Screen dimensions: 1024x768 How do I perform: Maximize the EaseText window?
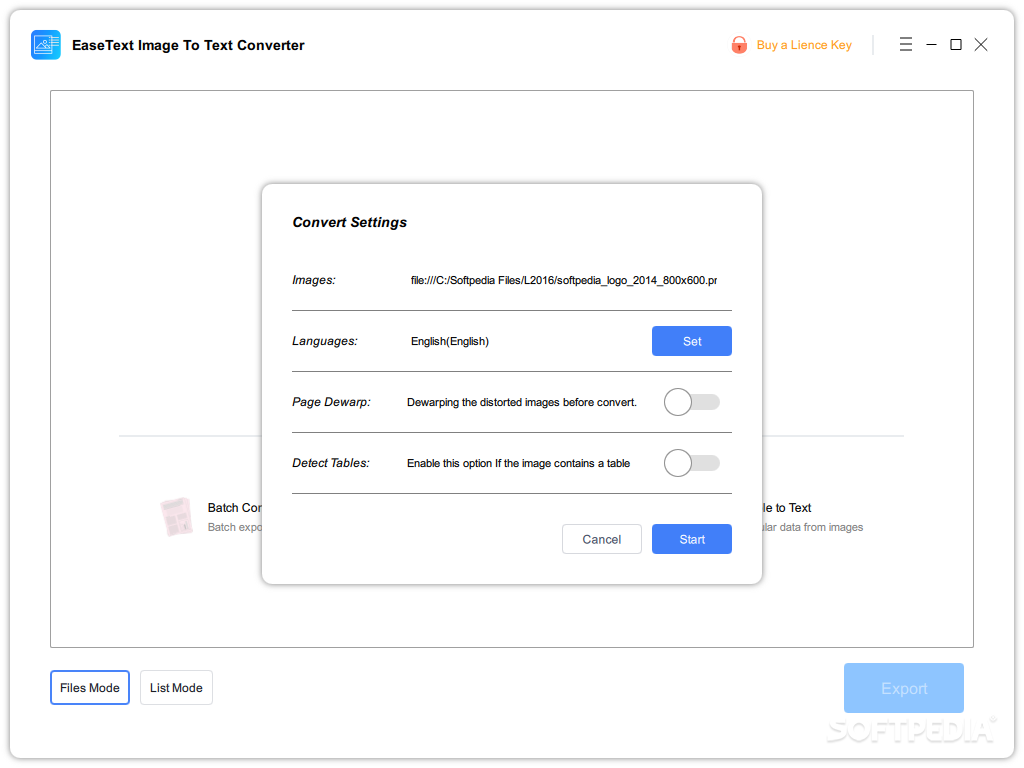pos(955,44)
